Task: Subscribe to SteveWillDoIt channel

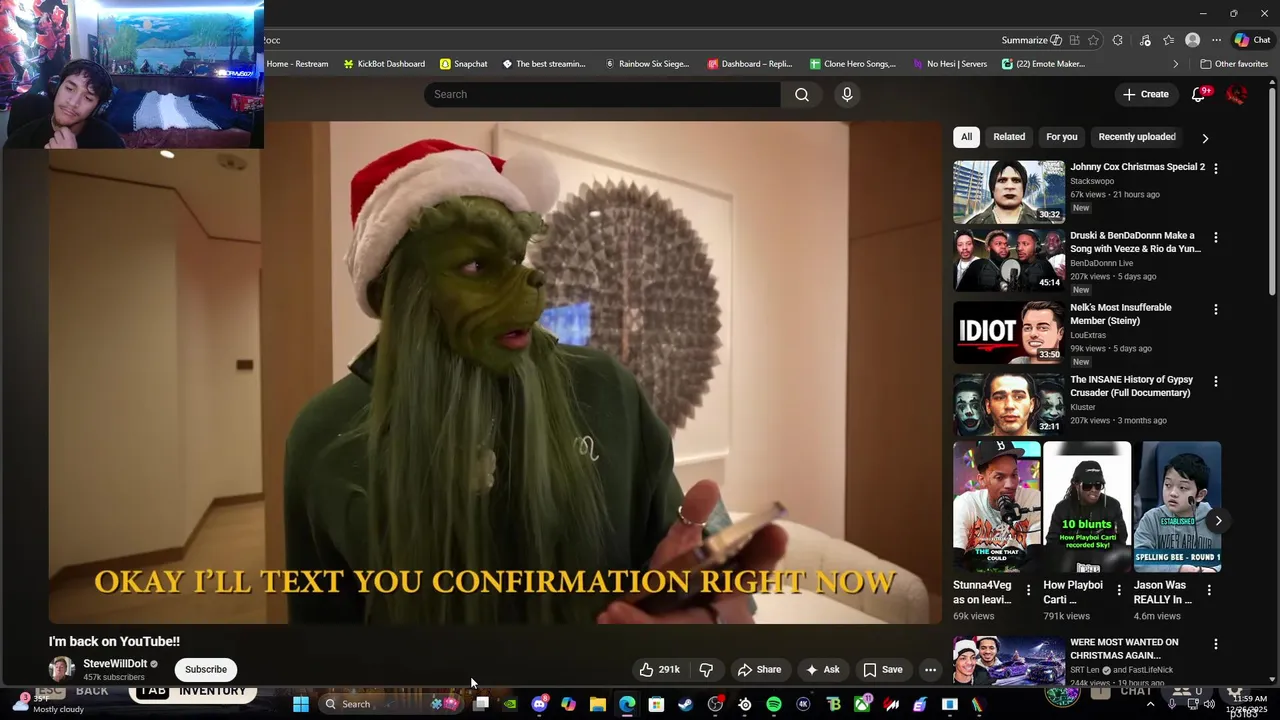Action: coord(206,670)
